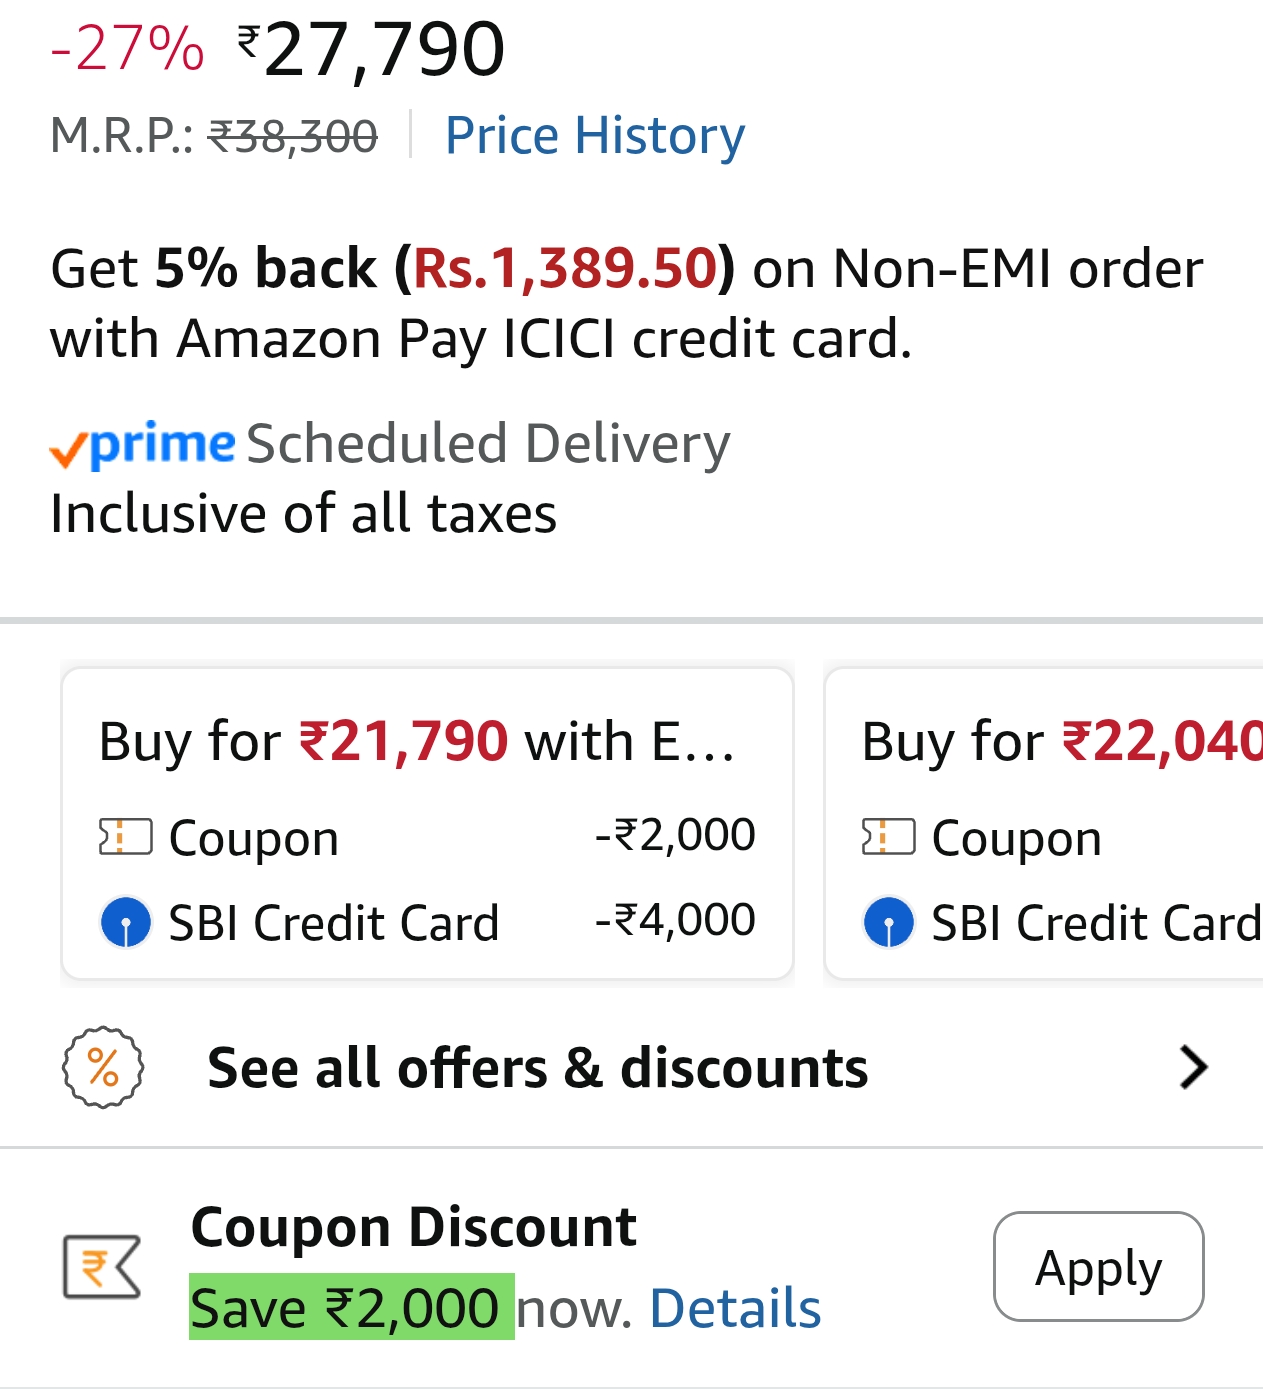Tap the SBI logo in first offer card

(126, 922)
